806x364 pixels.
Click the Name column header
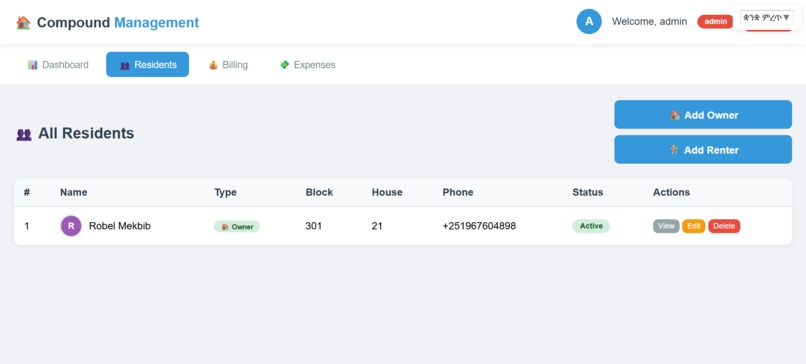coord(74,192)
